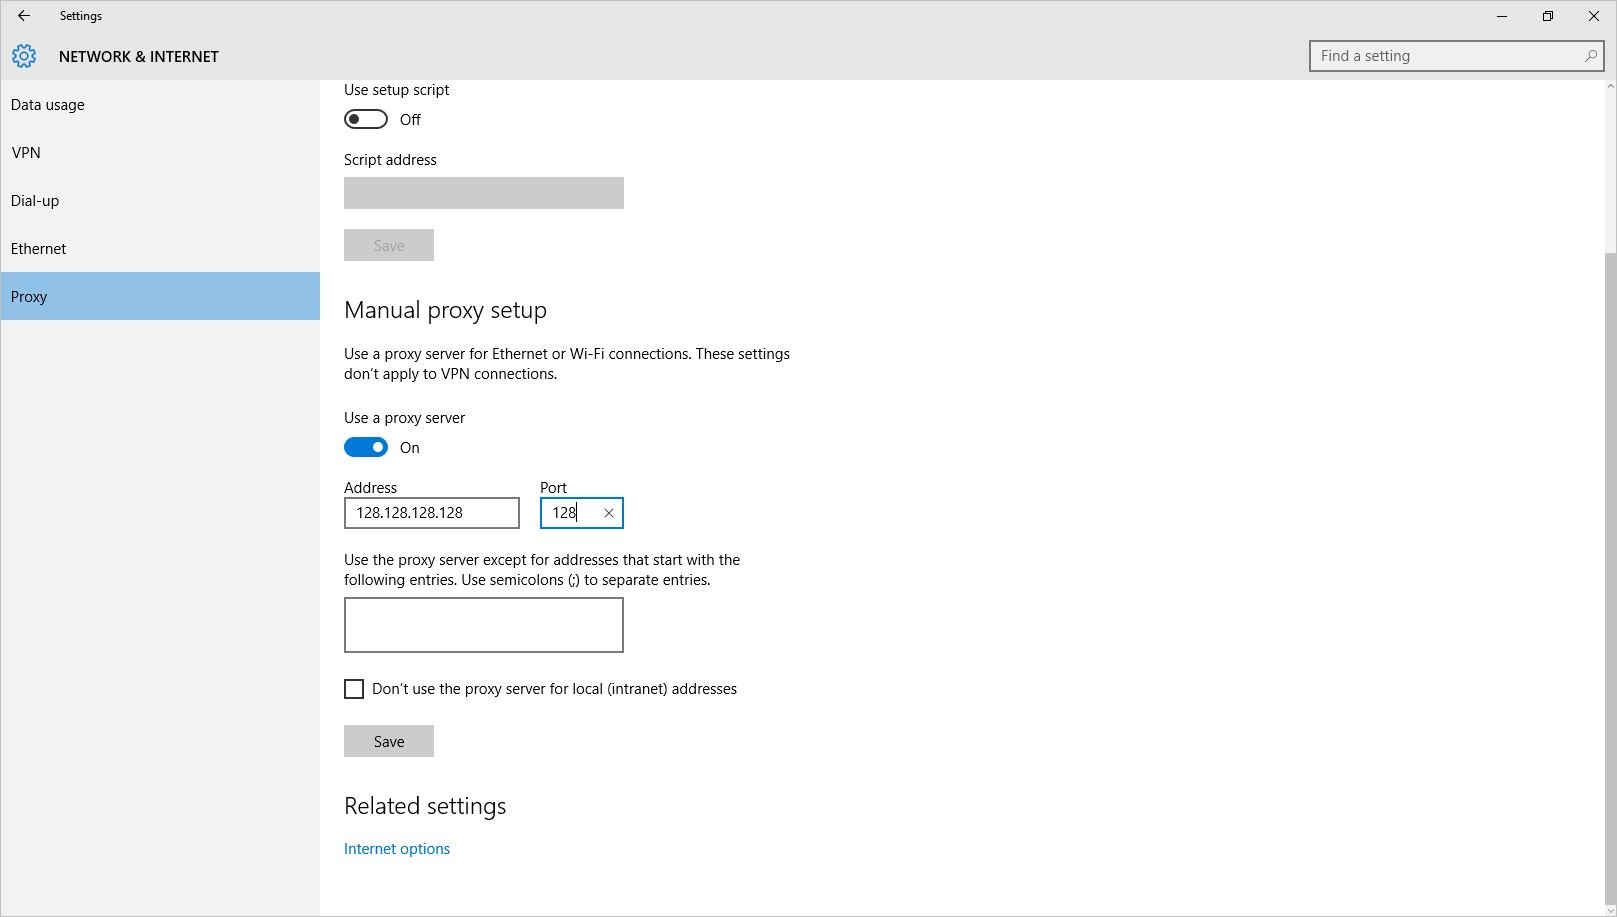Click the Settings gear icon

pos(24,56)
